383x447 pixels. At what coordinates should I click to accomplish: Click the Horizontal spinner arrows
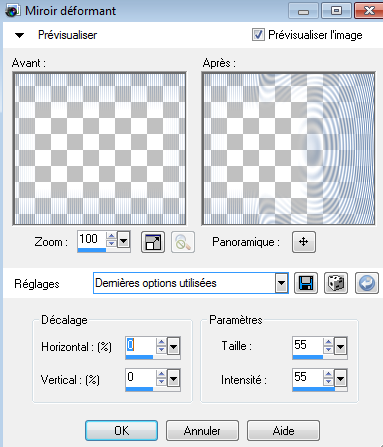[161, 346]
